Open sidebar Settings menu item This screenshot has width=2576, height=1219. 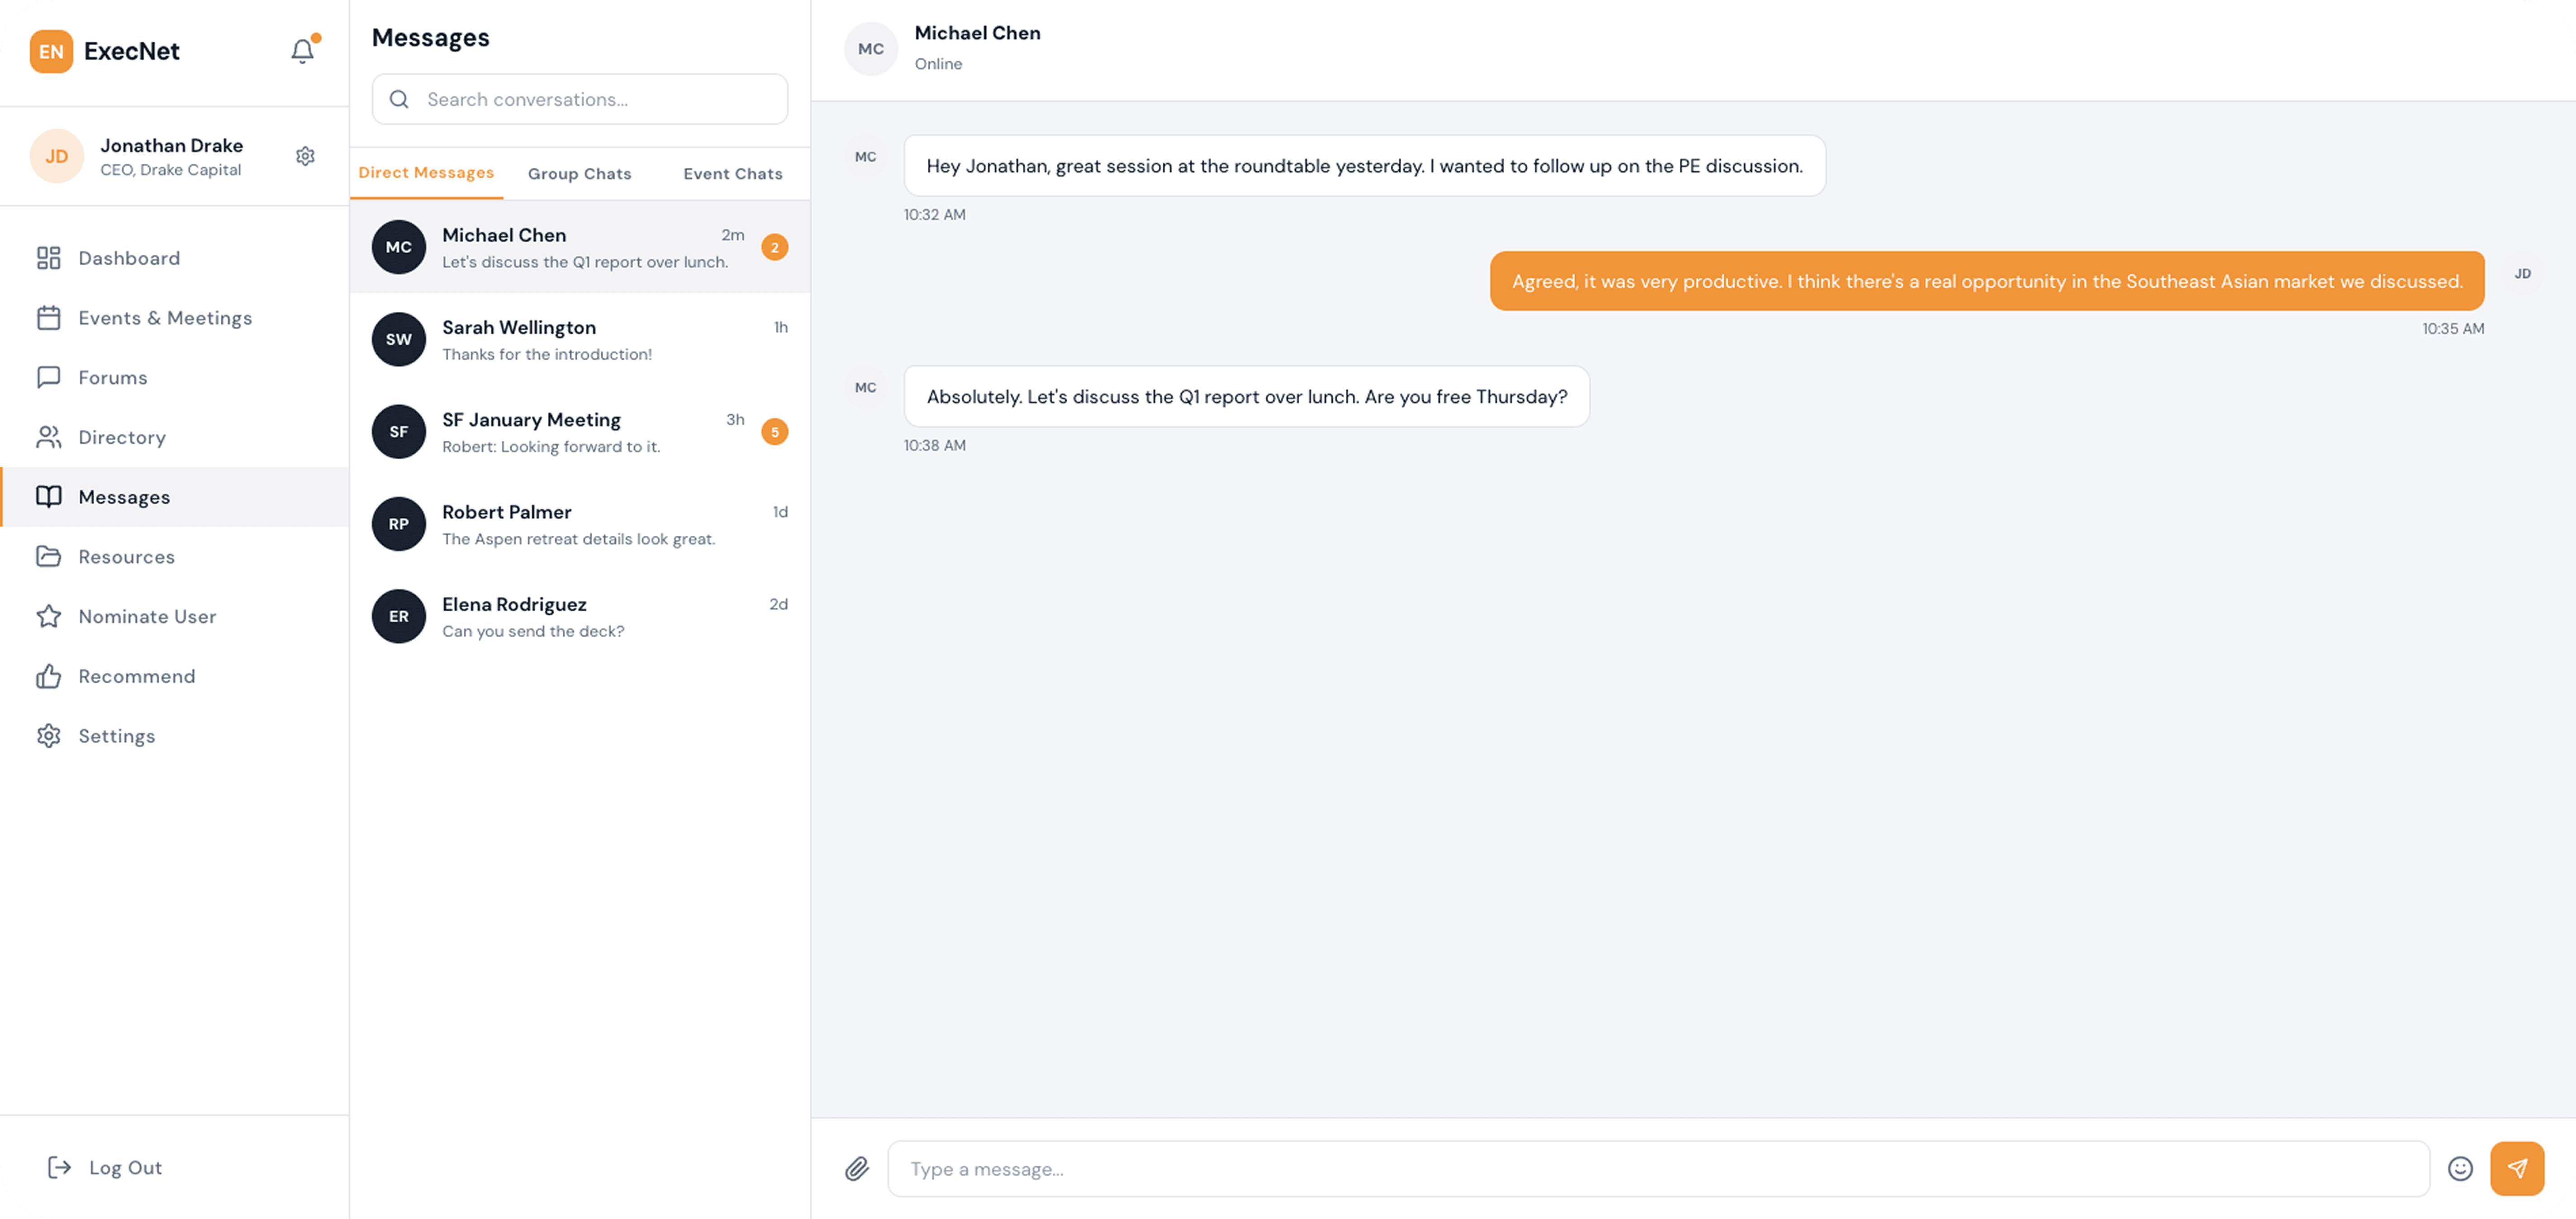pos(116,736)
